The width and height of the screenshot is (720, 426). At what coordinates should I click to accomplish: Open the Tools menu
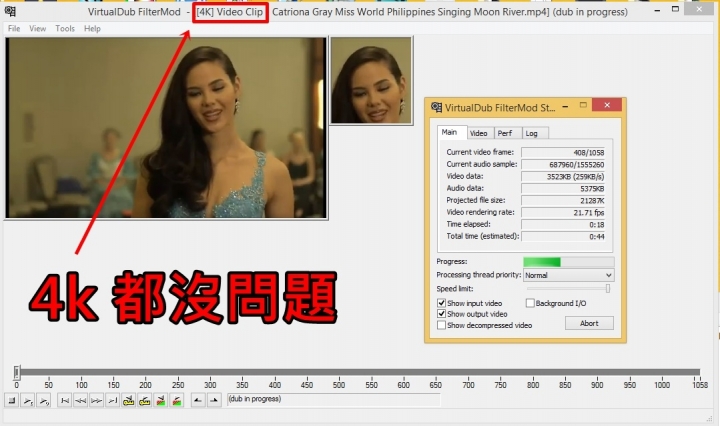(x=65, y=28)
